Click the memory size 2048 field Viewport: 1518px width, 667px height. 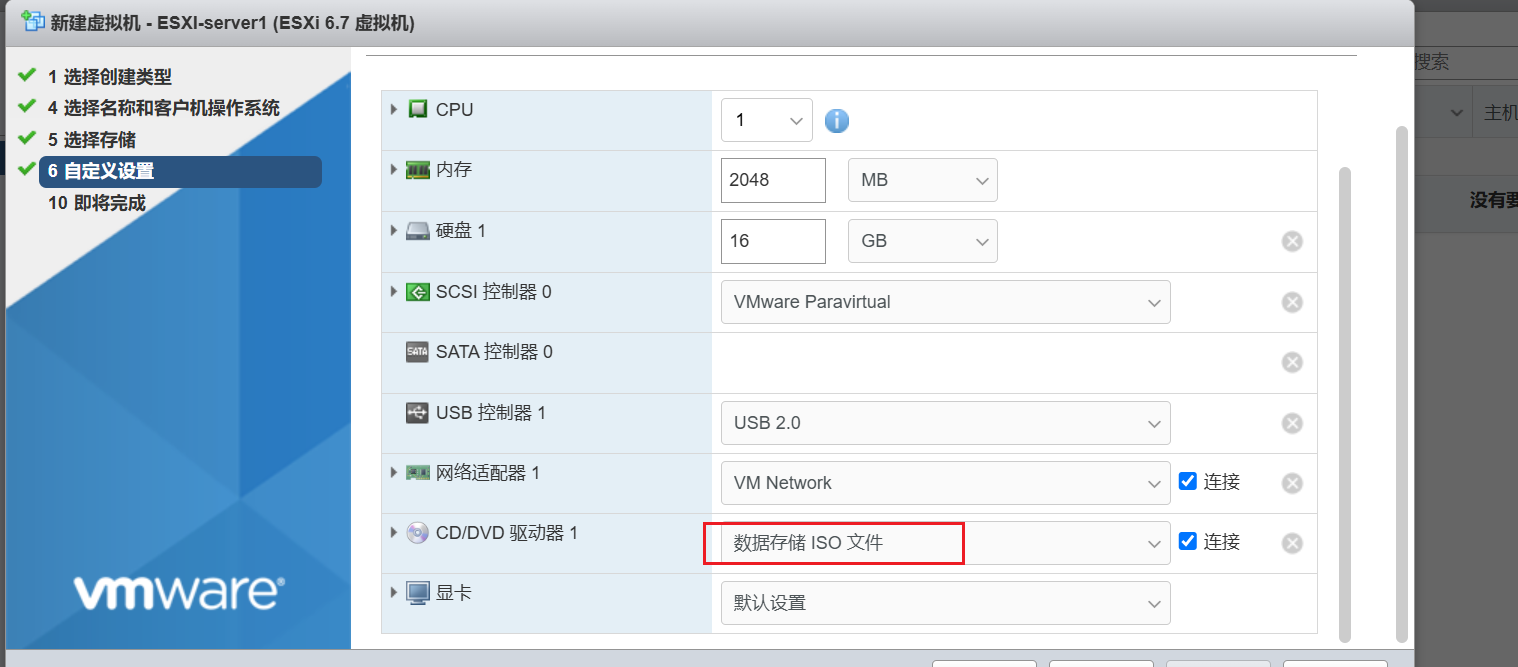pos(773,180)
